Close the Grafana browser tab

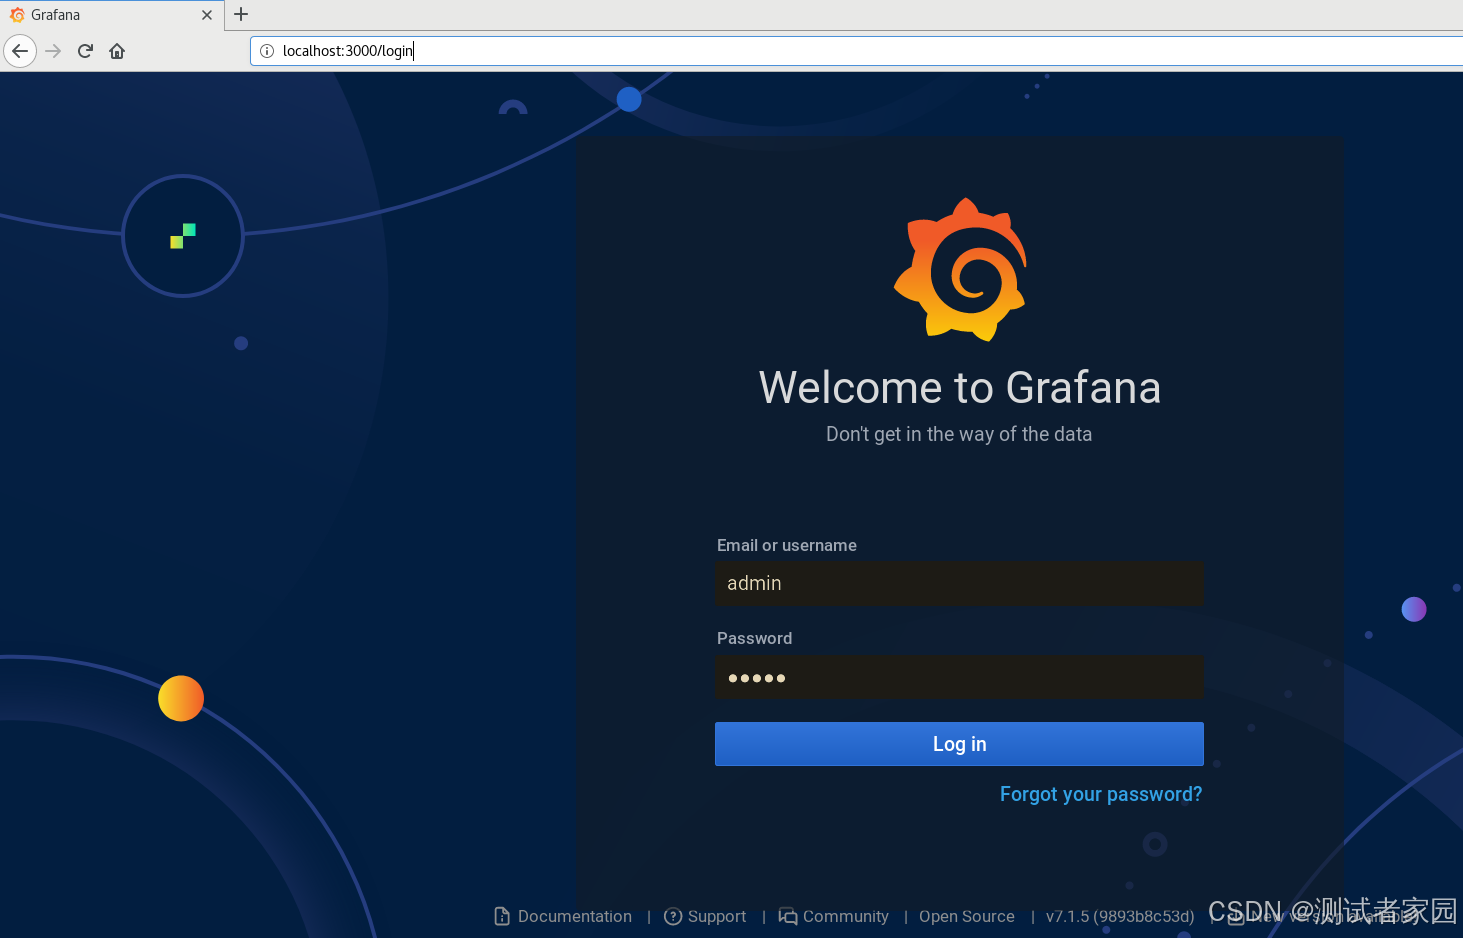[207, 15]
